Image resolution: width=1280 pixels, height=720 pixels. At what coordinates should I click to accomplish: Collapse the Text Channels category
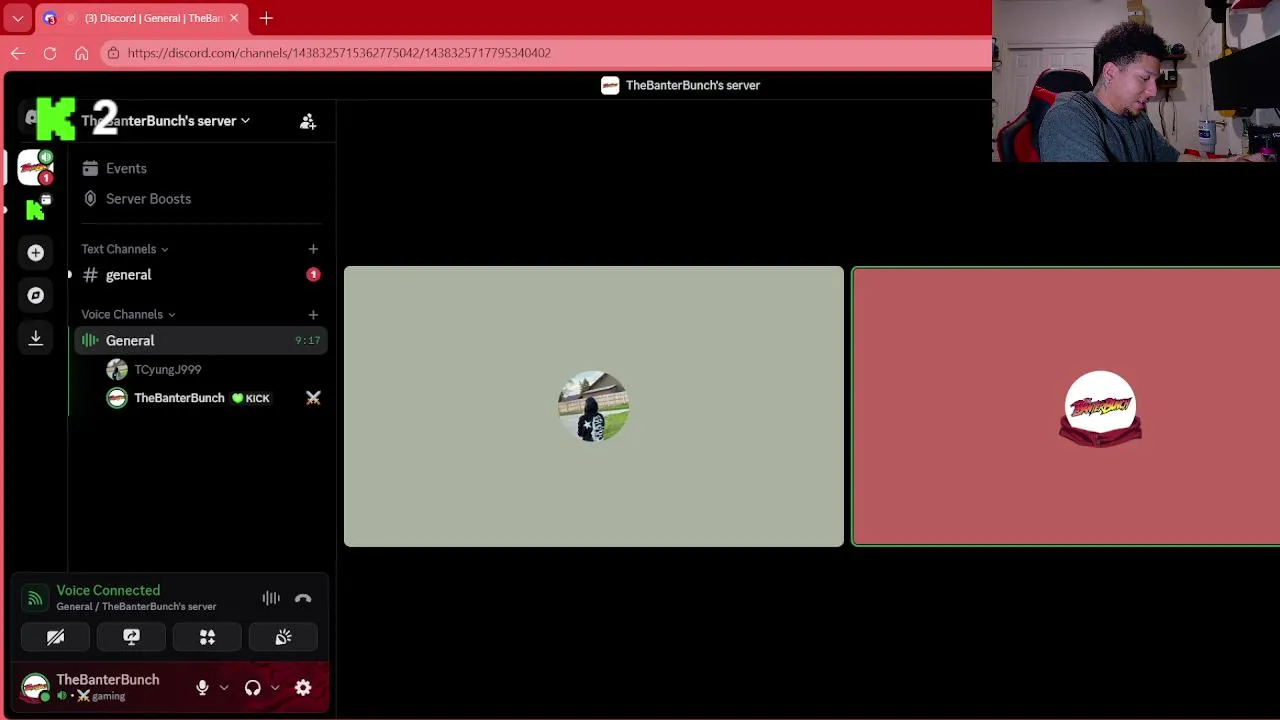[x=125, y=249]
